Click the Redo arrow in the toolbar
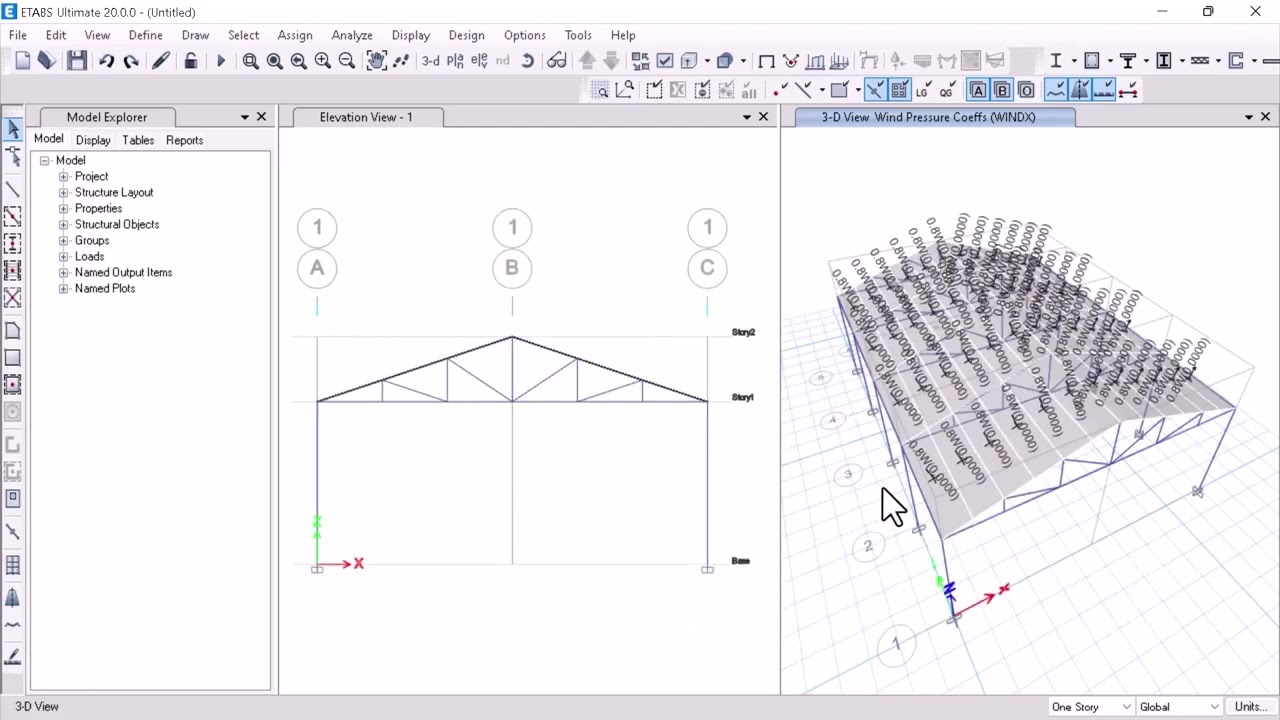The width and height of the screenshot is (1280, 720). [x=130, y=61]
